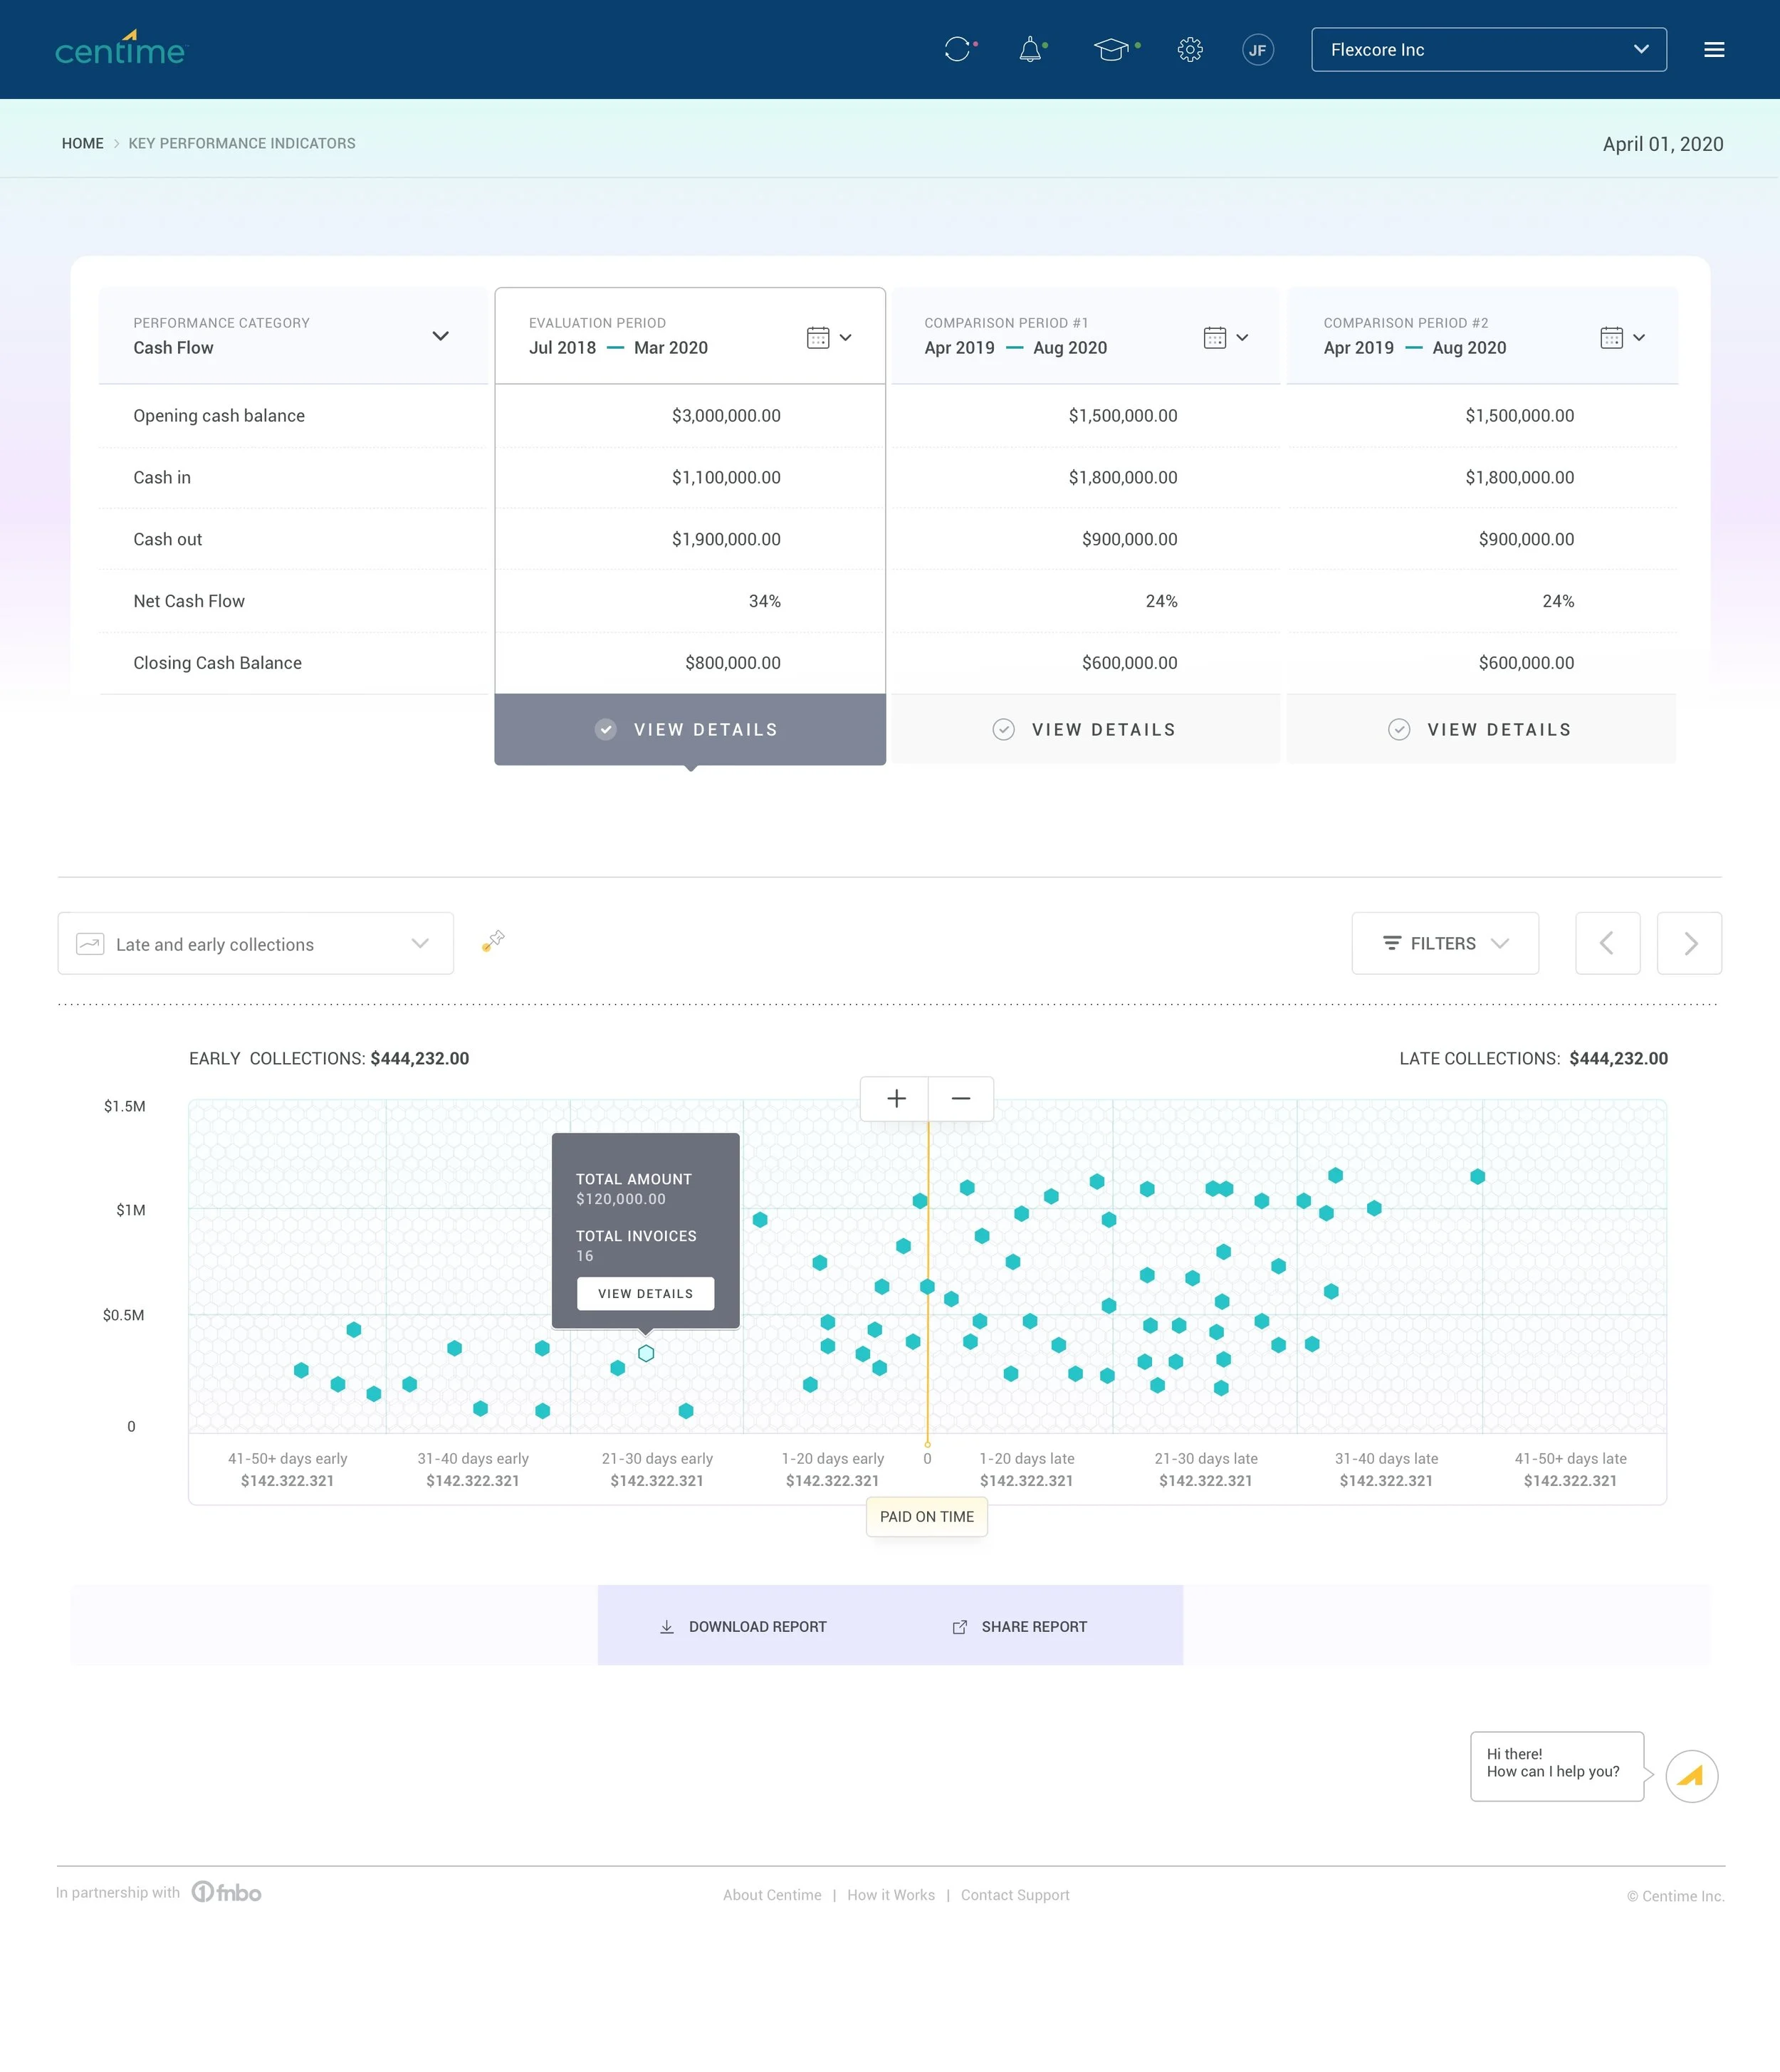This screenshot has width=1780, height=2072.
Task: Click the JF user avatar
Action: (x=1257, y=49)
